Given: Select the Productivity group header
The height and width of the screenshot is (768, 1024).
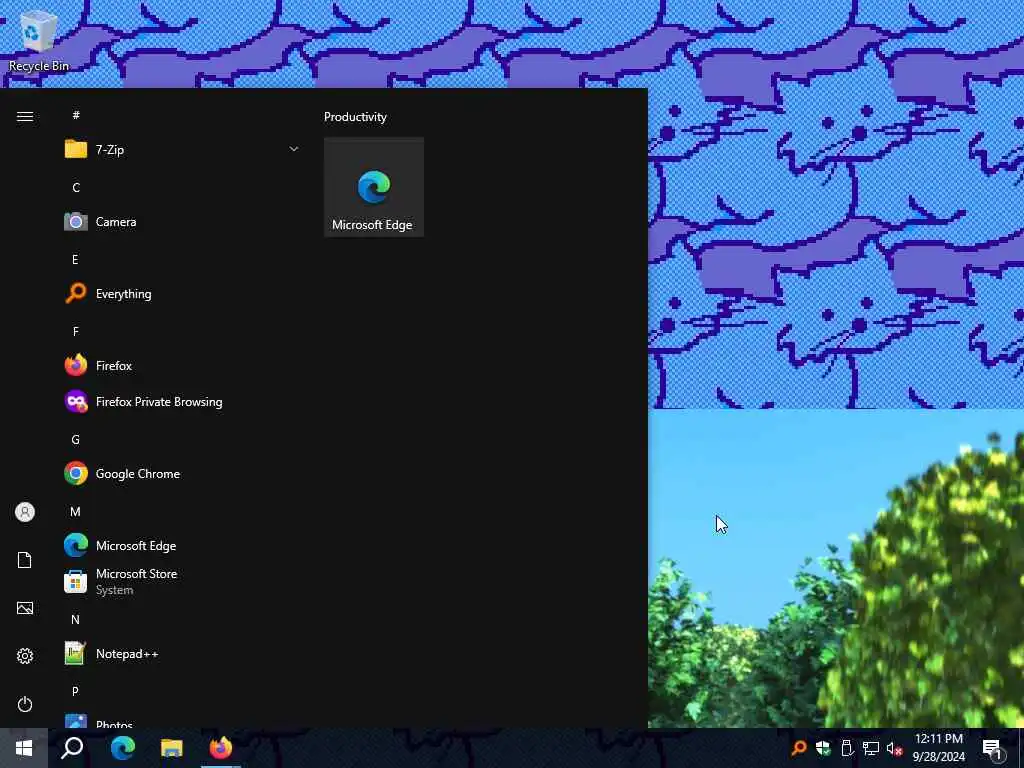Looking at the screenshot, I should [355, 117].
